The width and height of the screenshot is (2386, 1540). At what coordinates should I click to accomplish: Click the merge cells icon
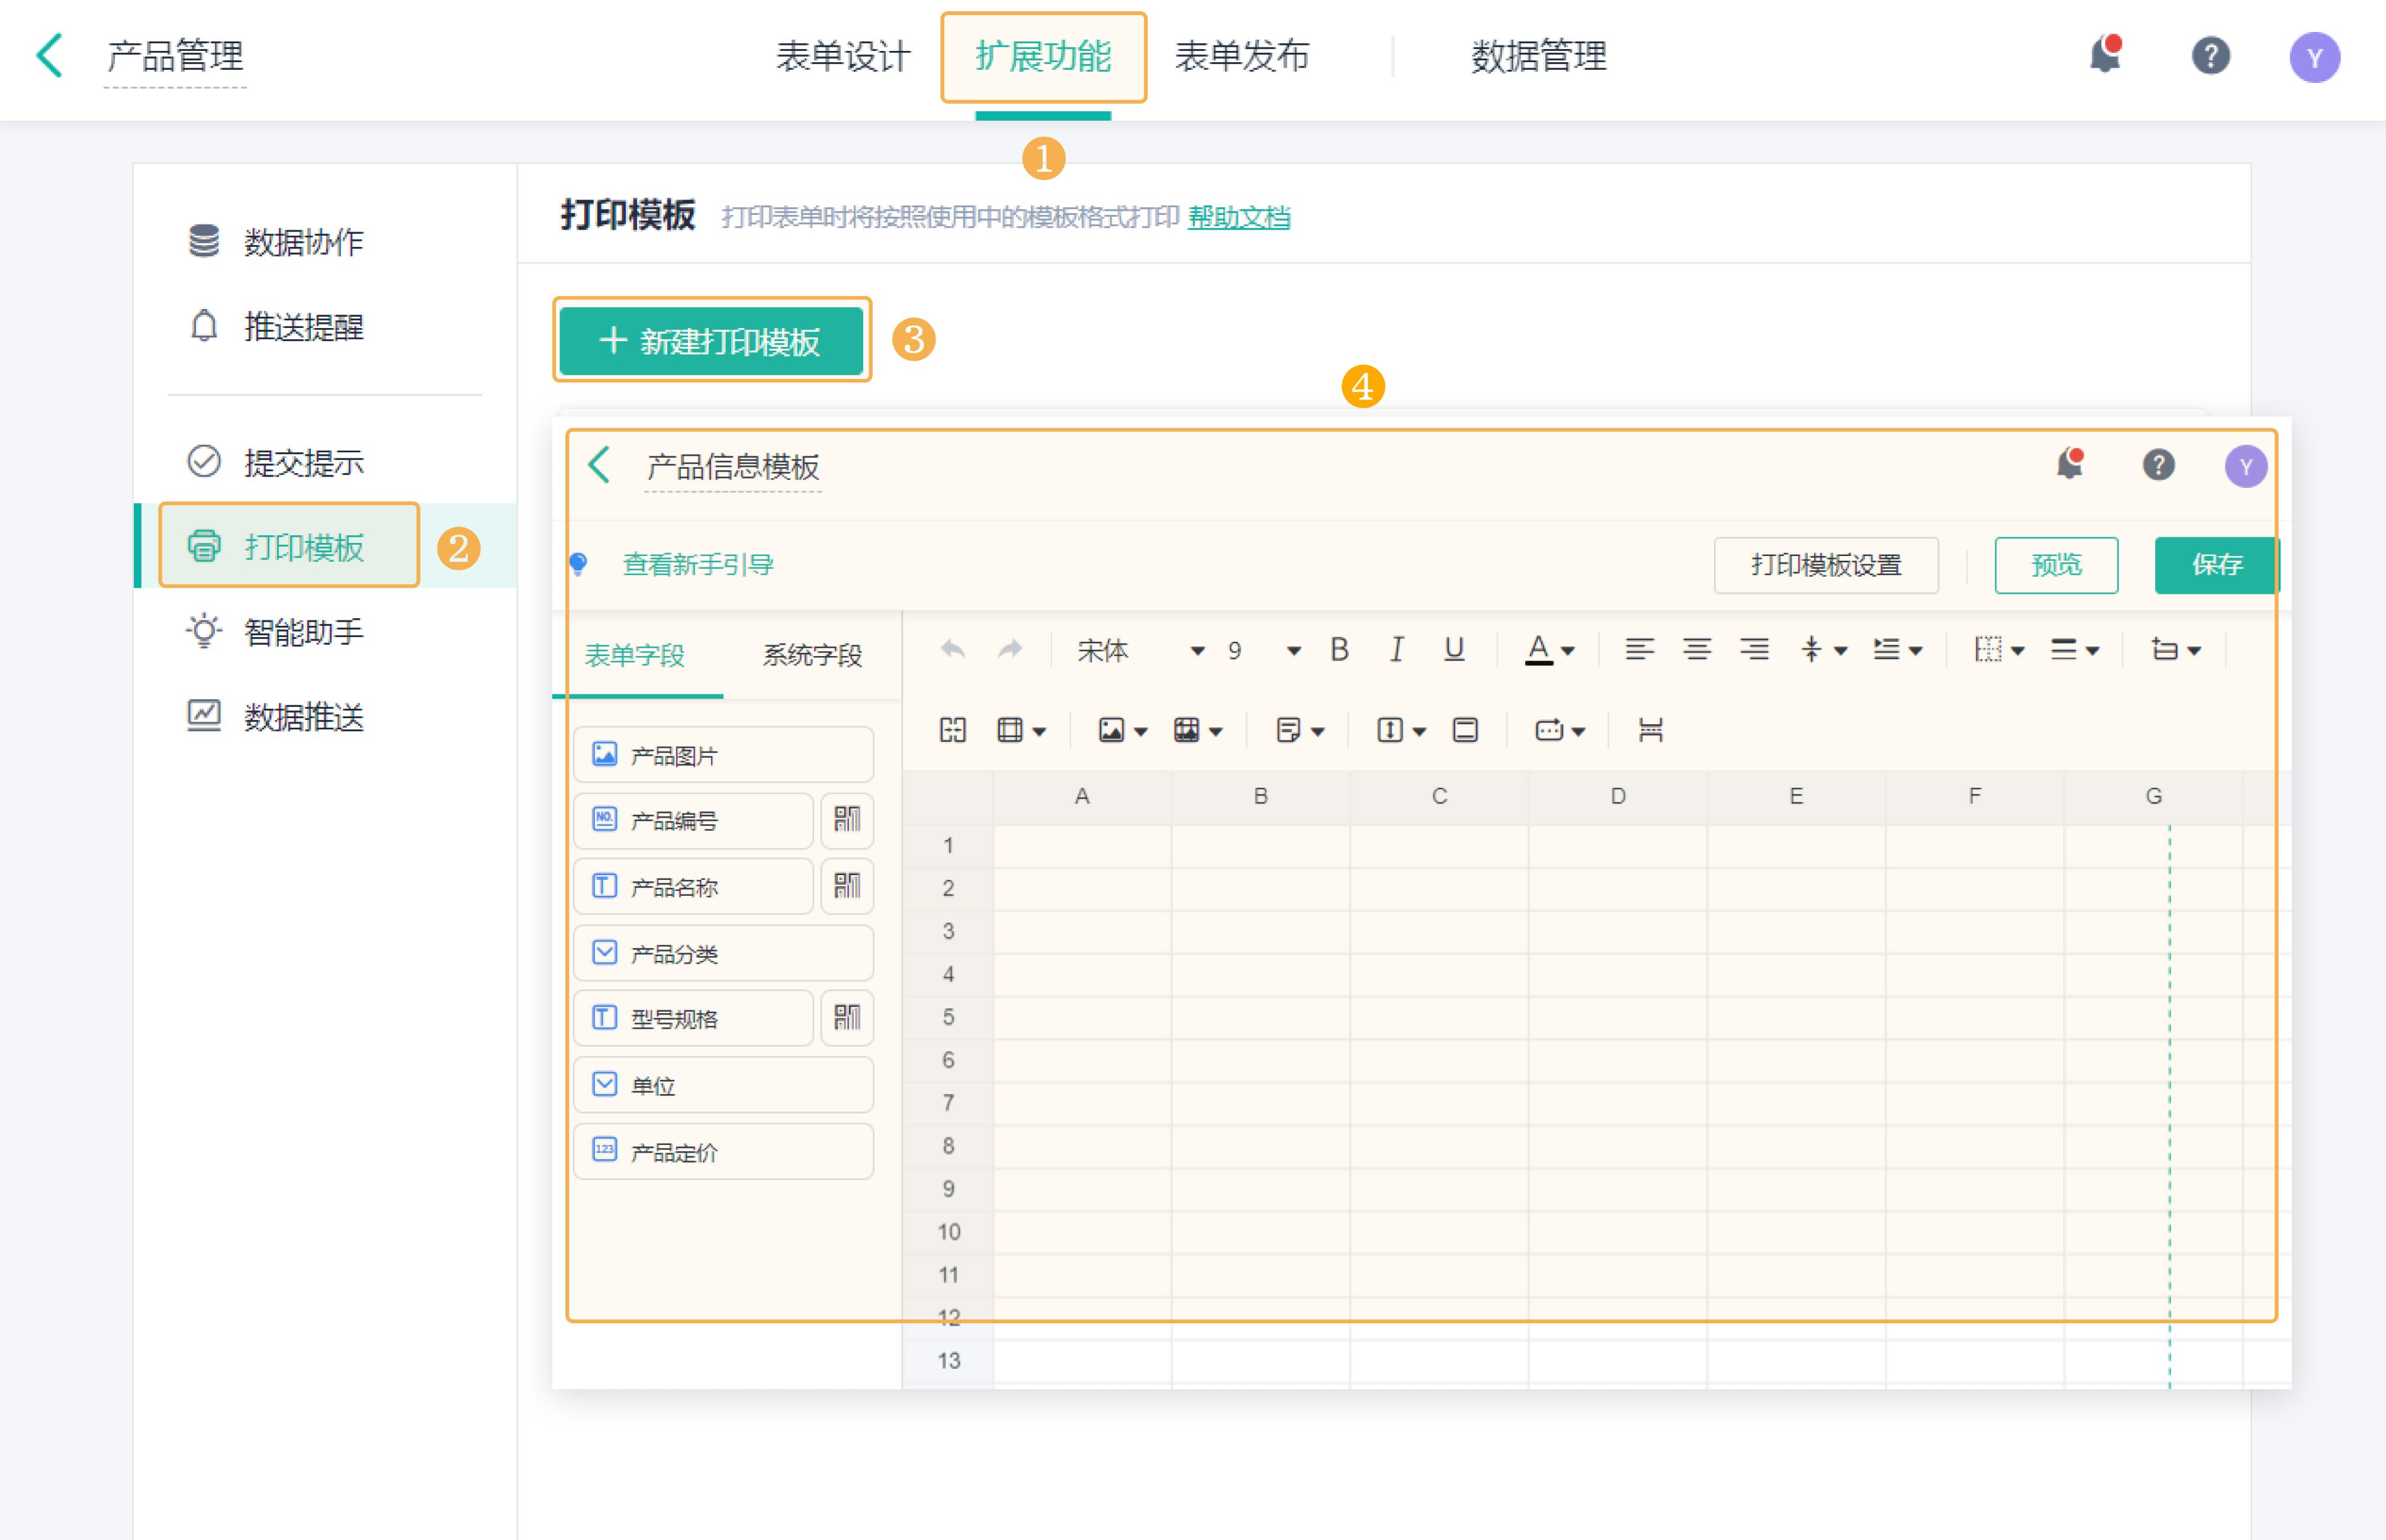click(x=952, y=730)
